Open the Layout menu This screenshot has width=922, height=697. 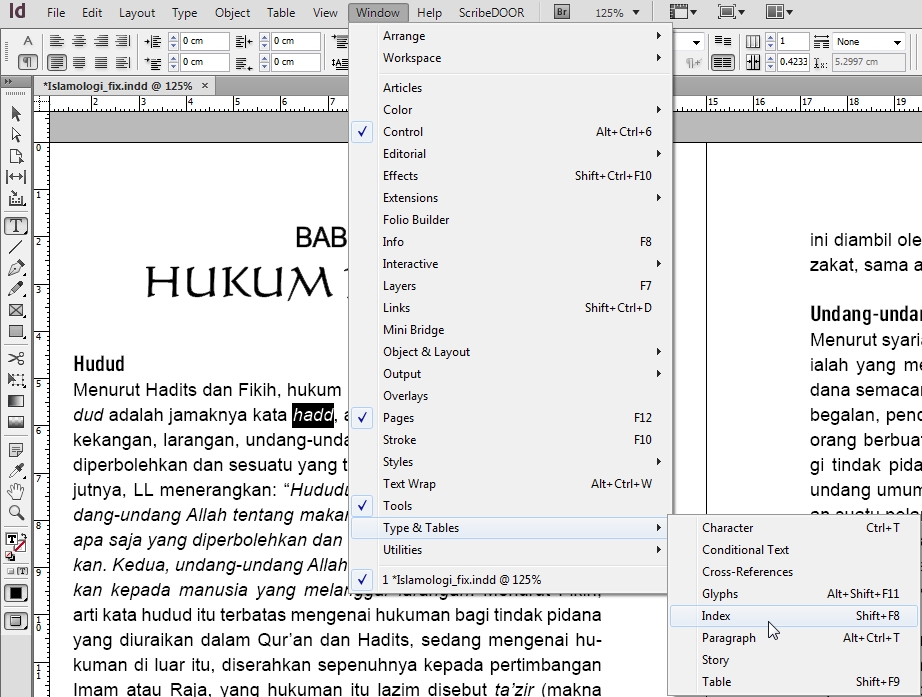click(136, 12)
